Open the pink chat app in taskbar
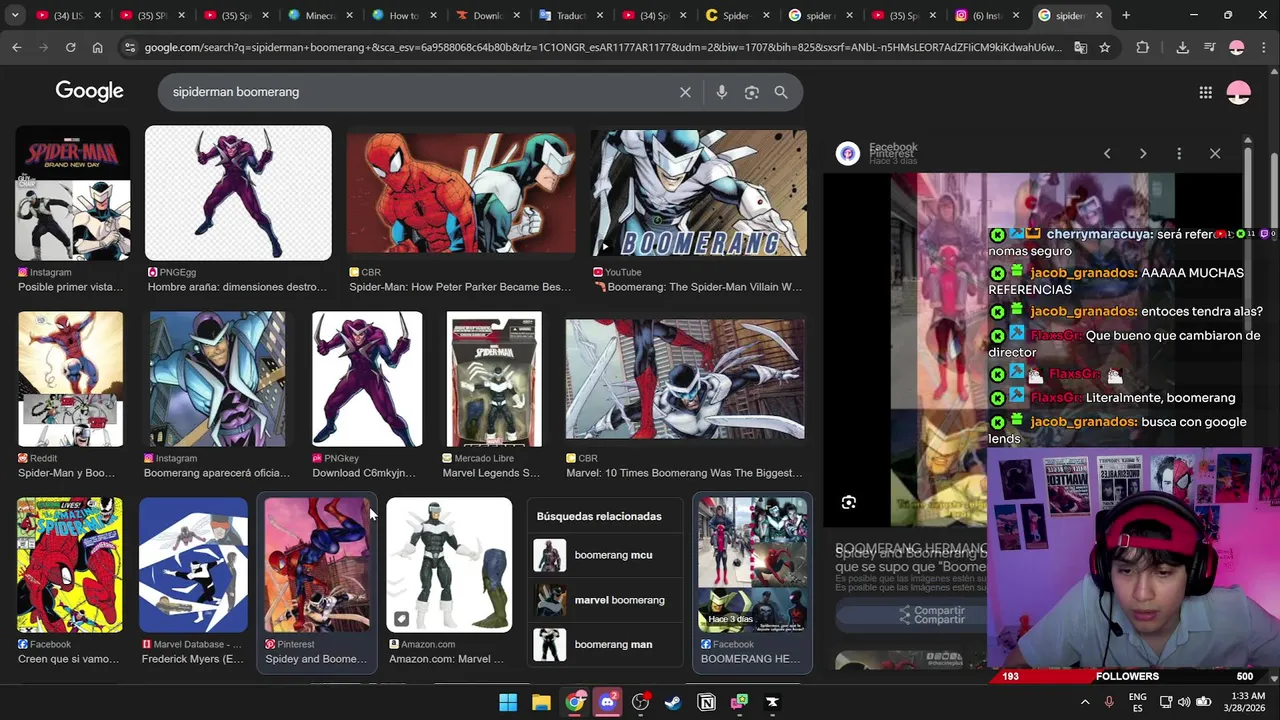The width and height of the screenshot is (1280, 720). coord(739,702)
